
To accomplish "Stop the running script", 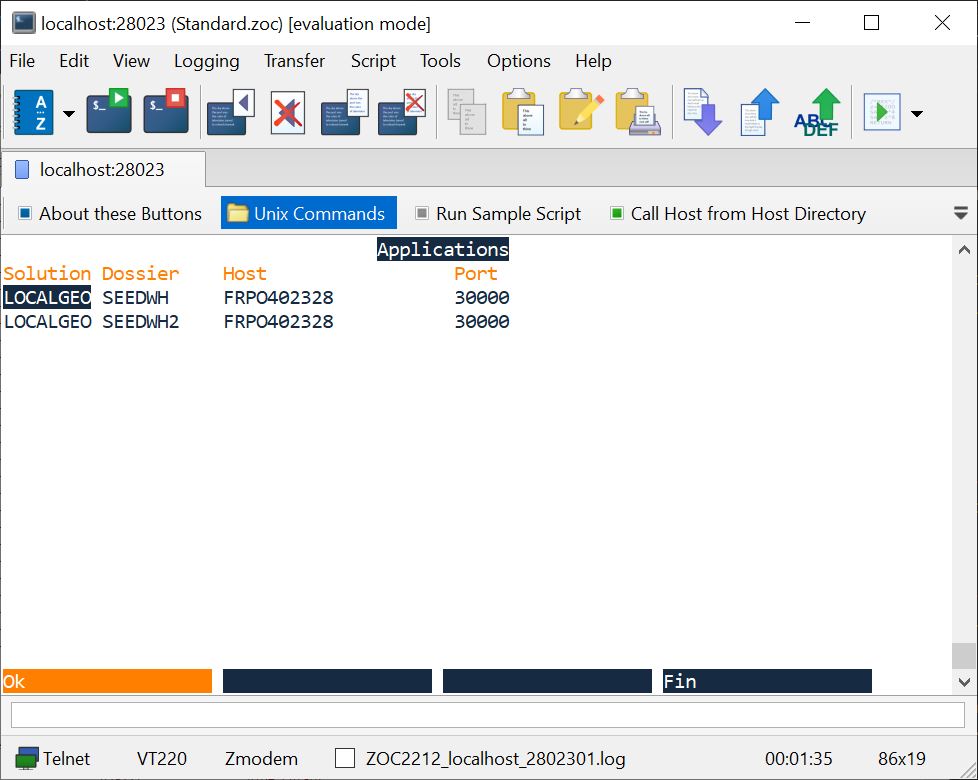I will coord(166,111).
